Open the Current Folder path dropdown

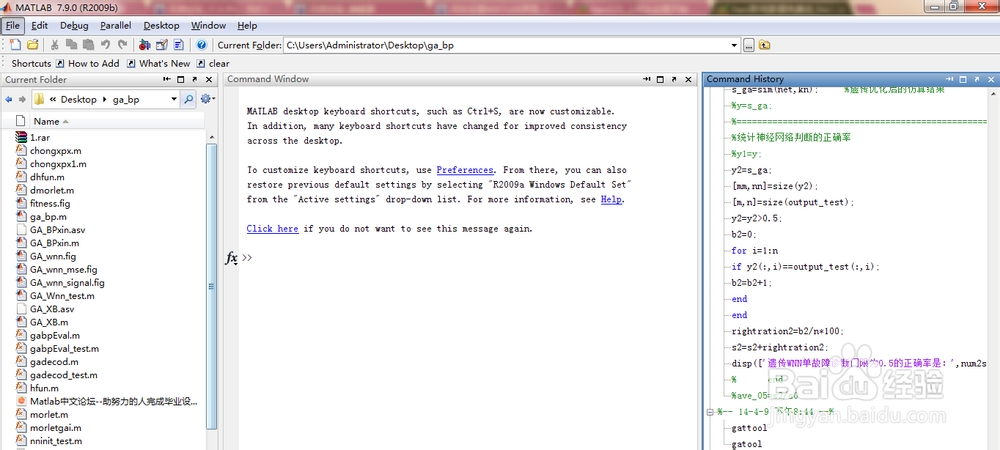(x=734, y=45)
